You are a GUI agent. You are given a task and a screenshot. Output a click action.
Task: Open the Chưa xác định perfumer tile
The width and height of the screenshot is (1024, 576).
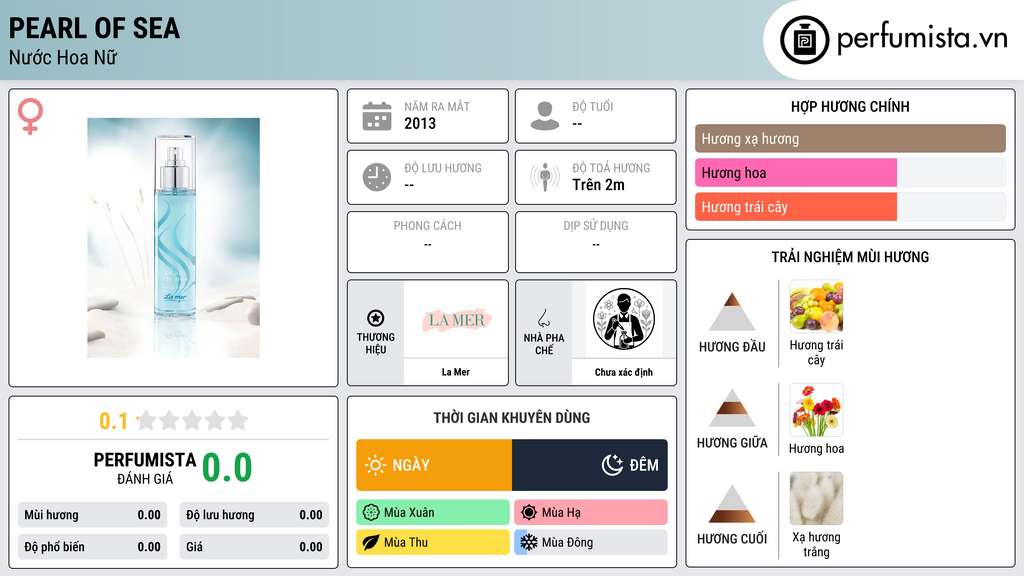pos(624,333)
